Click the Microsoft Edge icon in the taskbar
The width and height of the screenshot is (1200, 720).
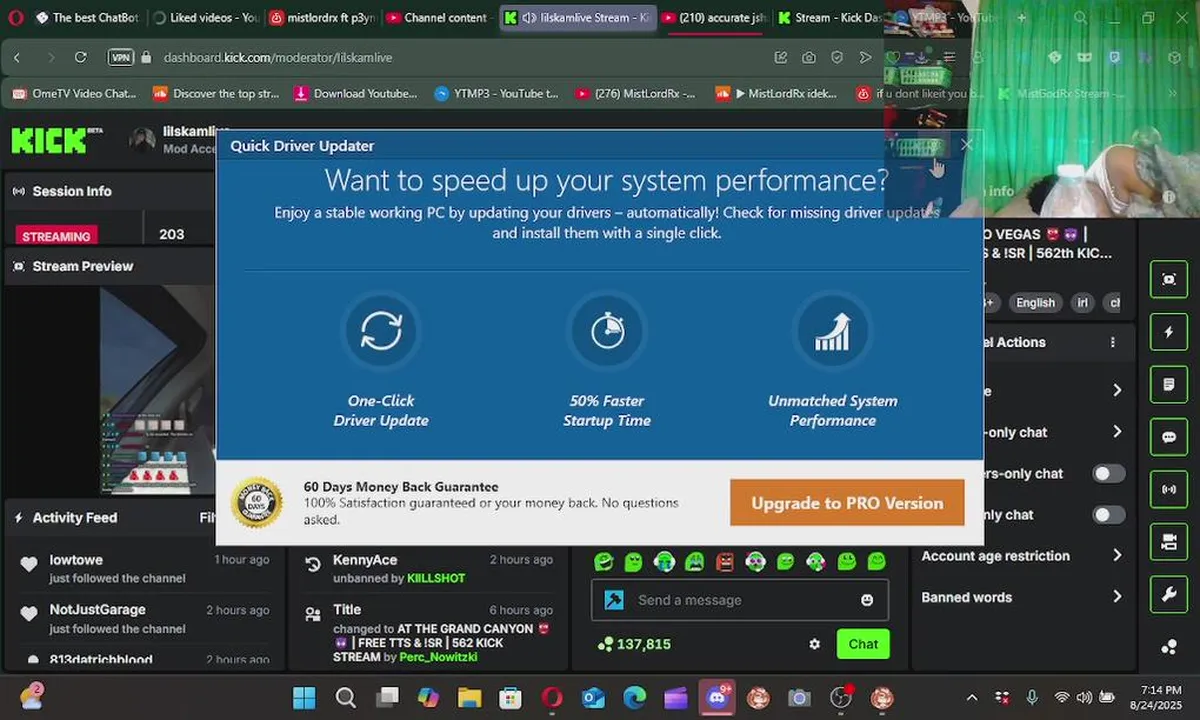click(x=634, y=697)
